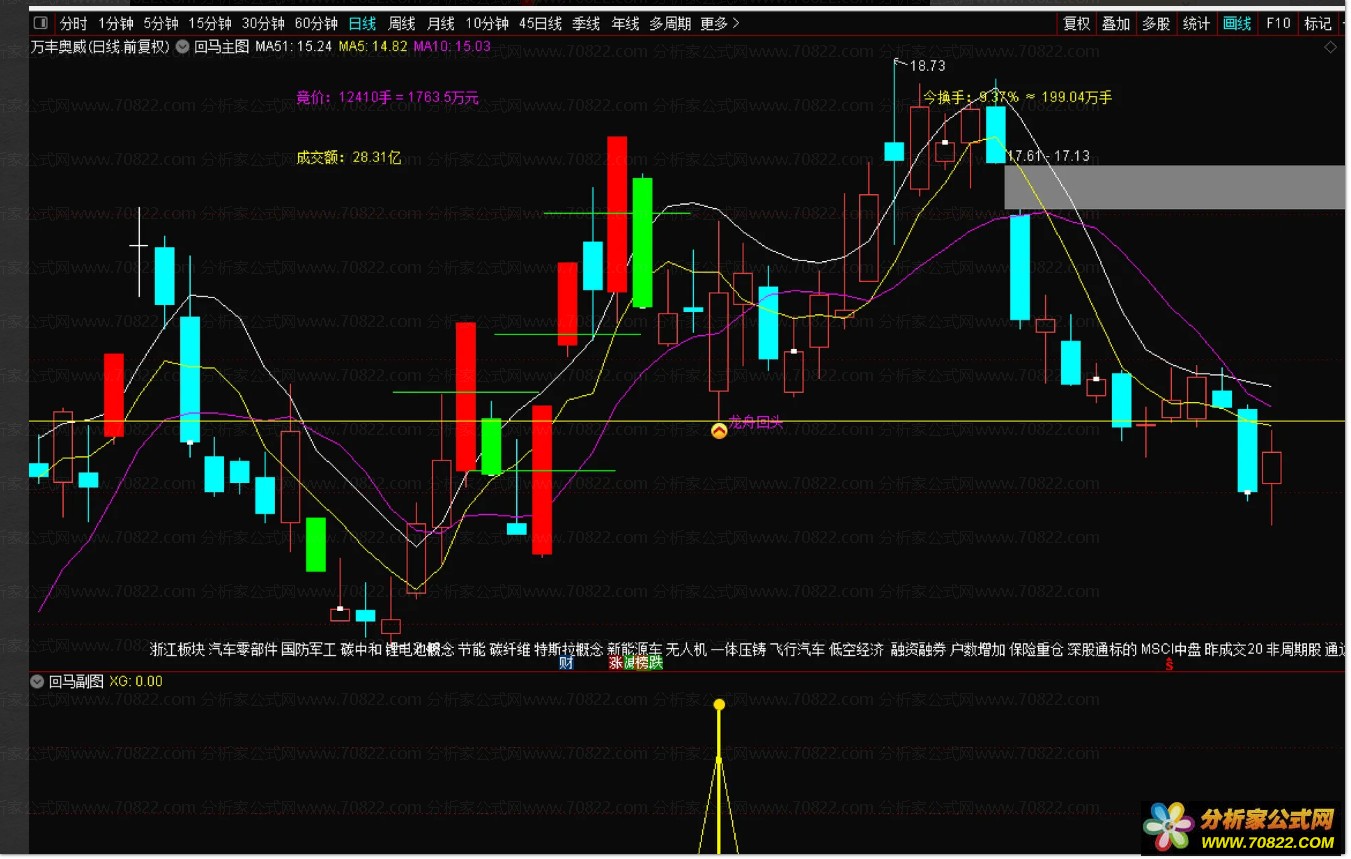The width and height of the screenshot is (1351, 859).
Task: Click the 龙舟回头 signal arrow icon
Action: tap(718, 431)
